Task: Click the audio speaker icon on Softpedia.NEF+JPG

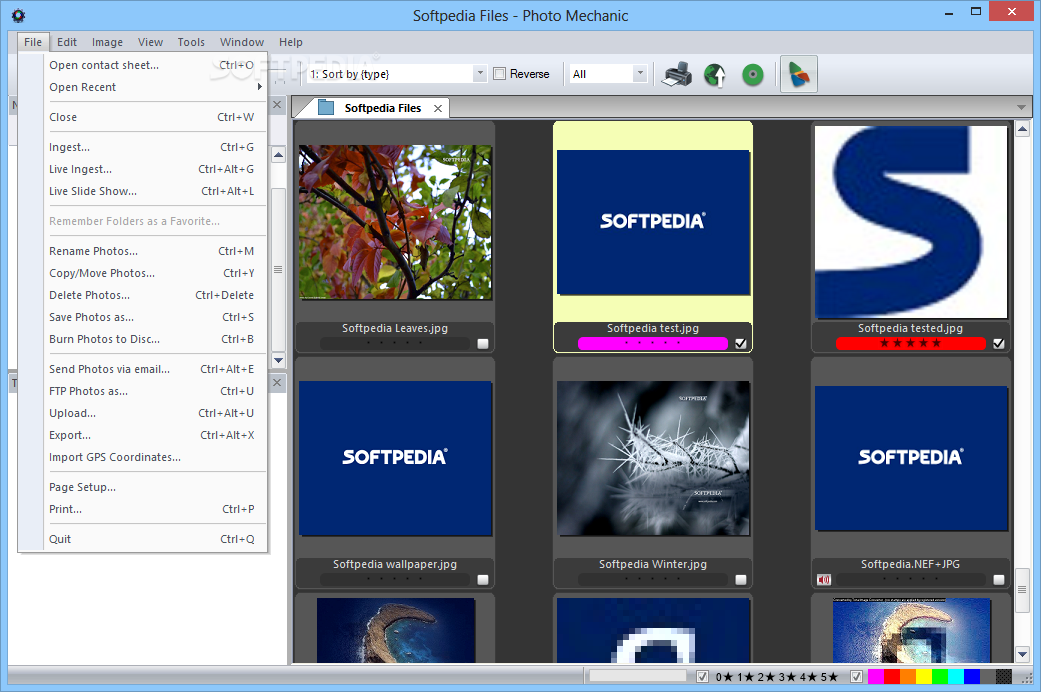Action: [824, 580]
